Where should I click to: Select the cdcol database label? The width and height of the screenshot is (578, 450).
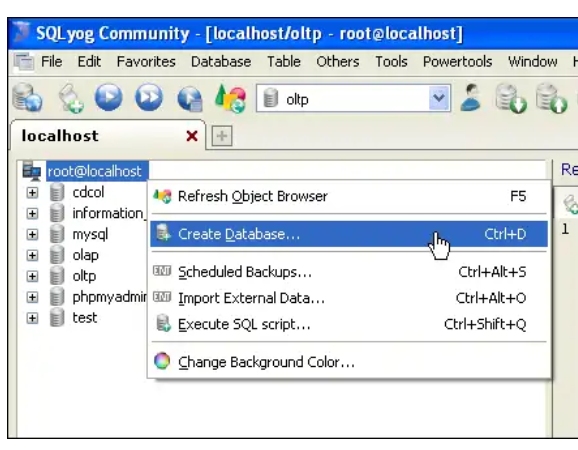tap(88, 192)
